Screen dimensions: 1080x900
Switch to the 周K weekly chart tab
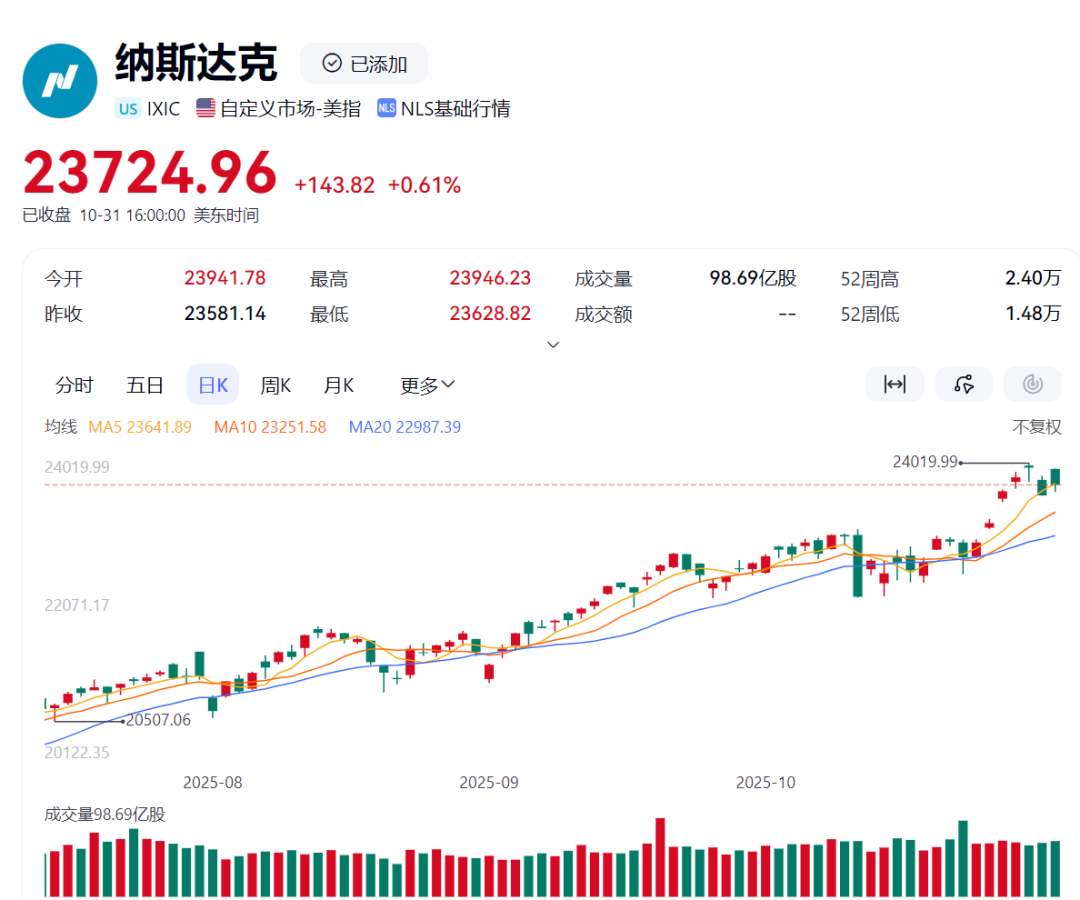click(275, 385)
